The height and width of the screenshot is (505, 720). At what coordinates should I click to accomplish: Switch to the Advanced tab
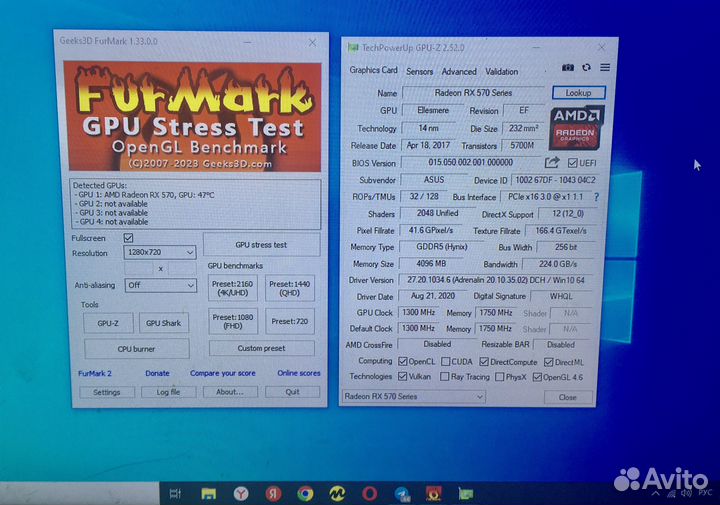[x=459, y=72]
